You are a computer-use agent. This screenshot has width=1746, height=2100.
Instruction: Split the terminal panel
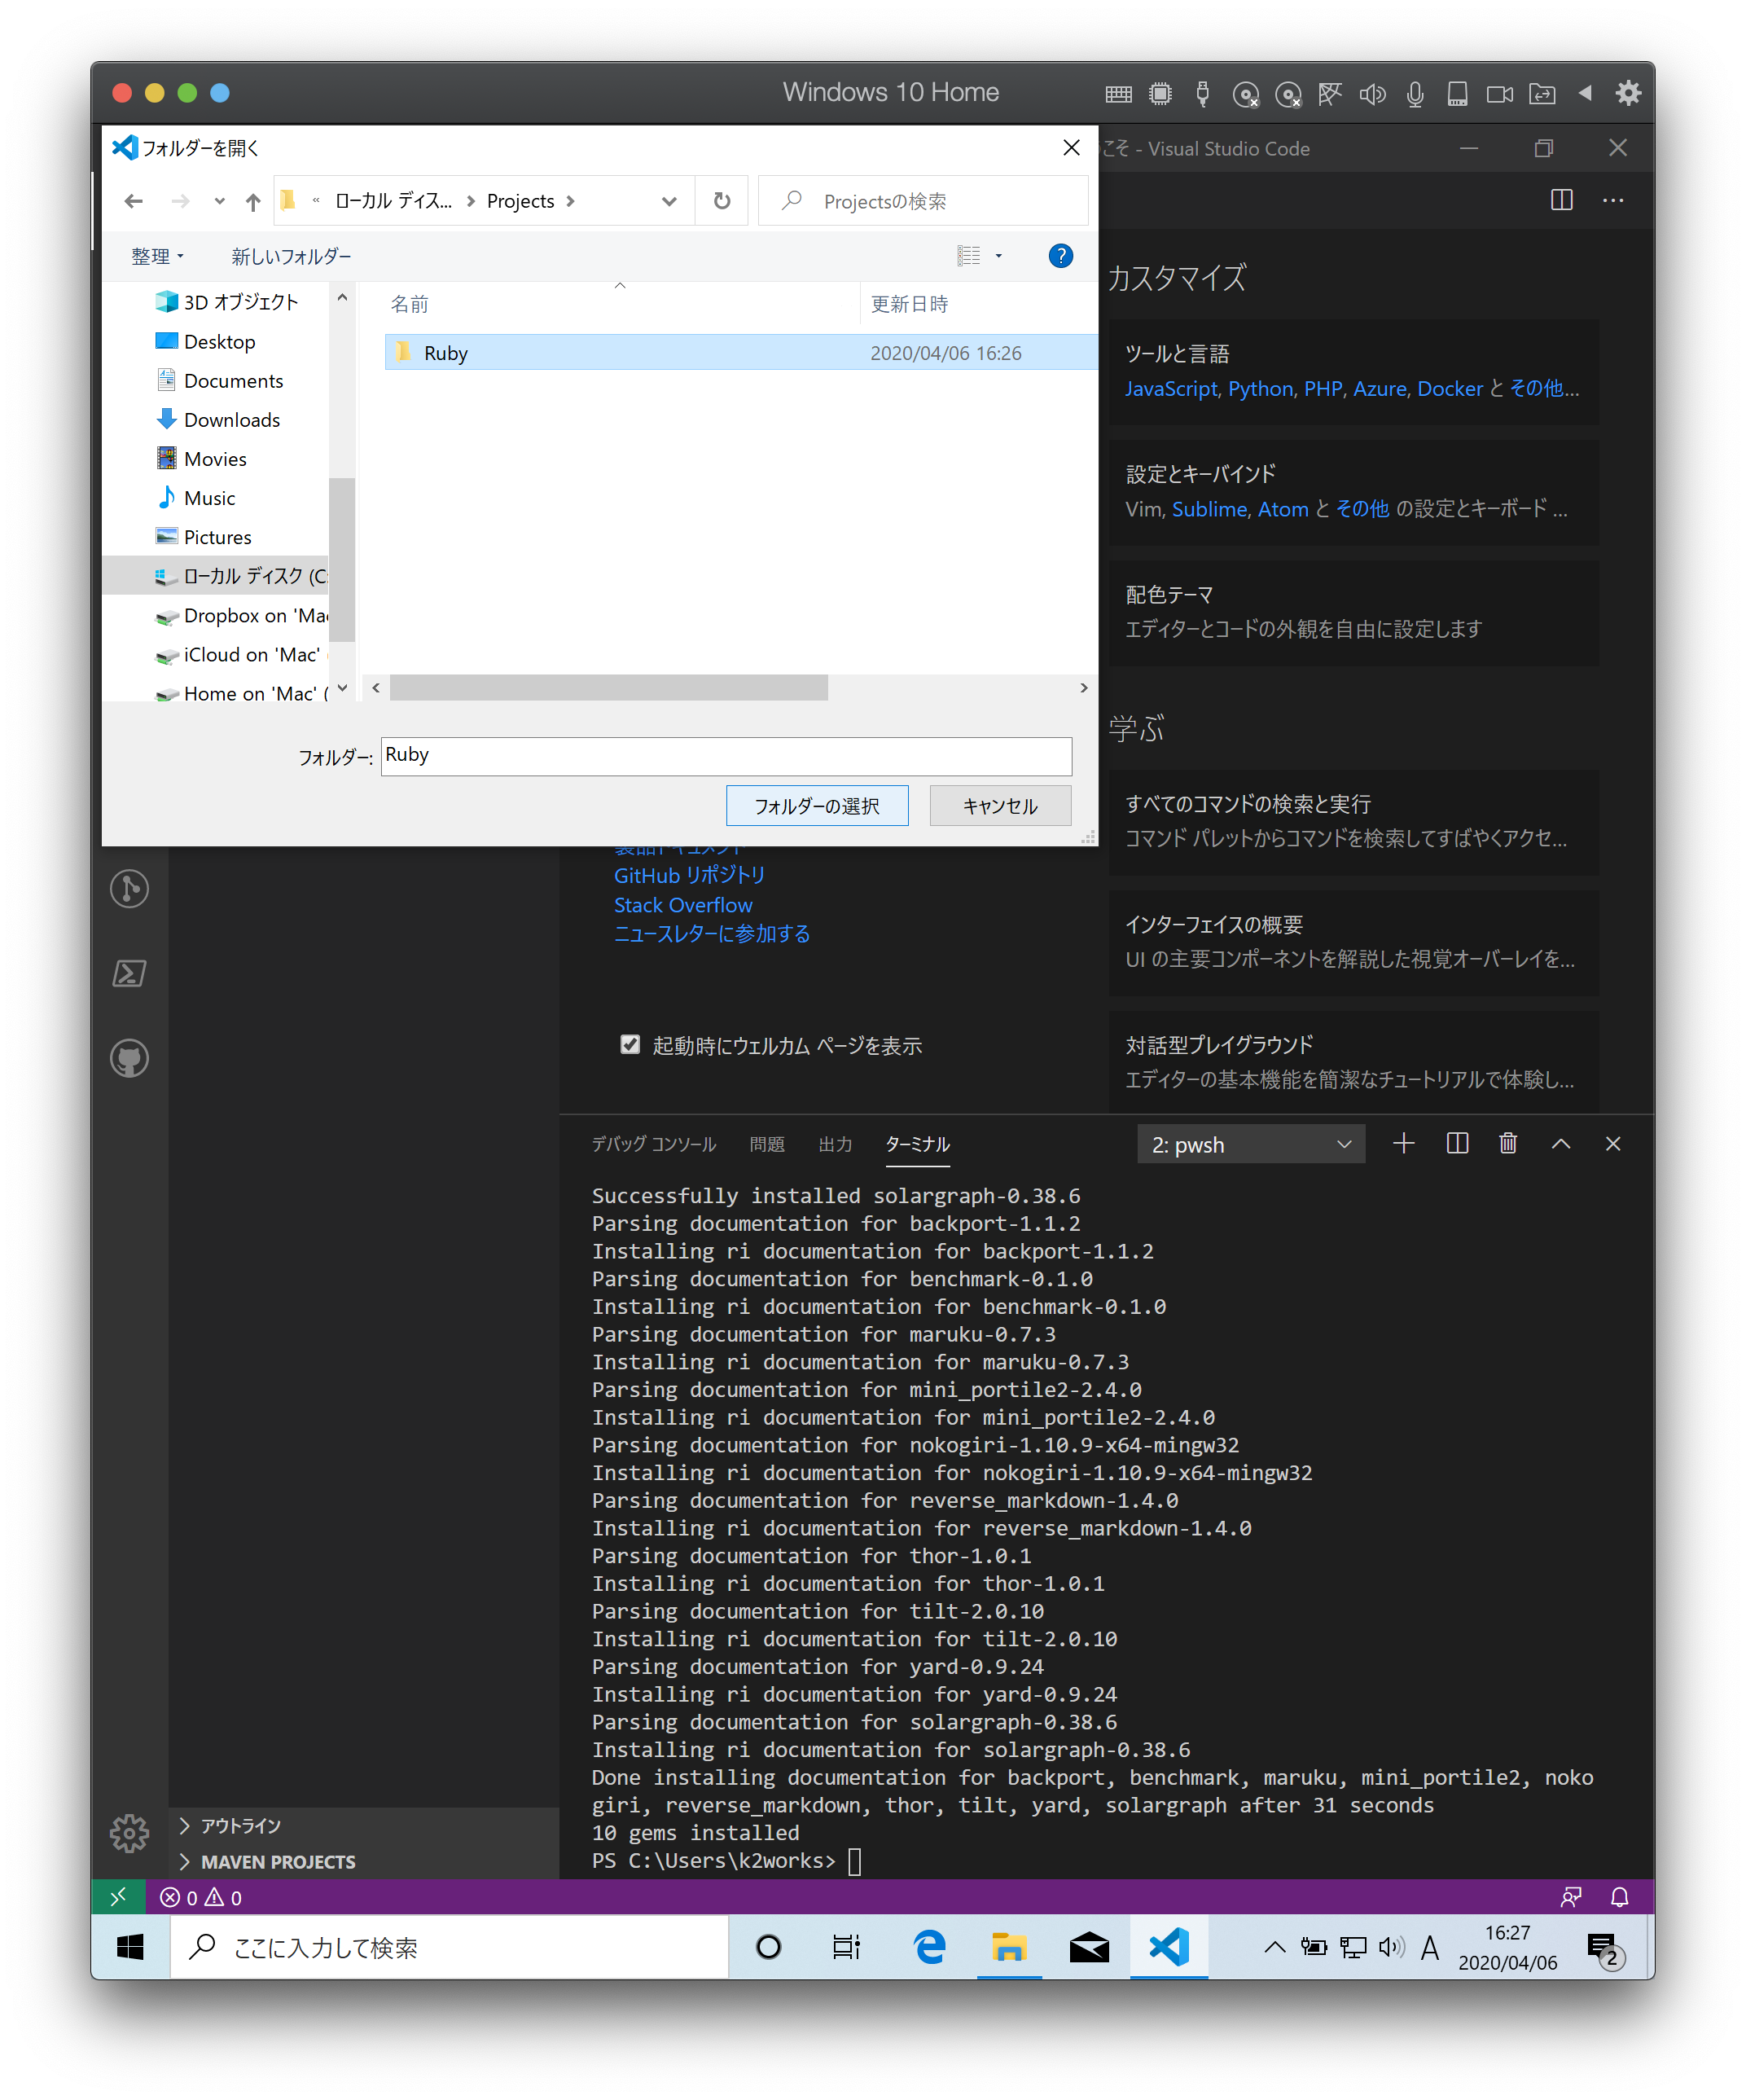pyautogui.click(x=1456, y=1143)
